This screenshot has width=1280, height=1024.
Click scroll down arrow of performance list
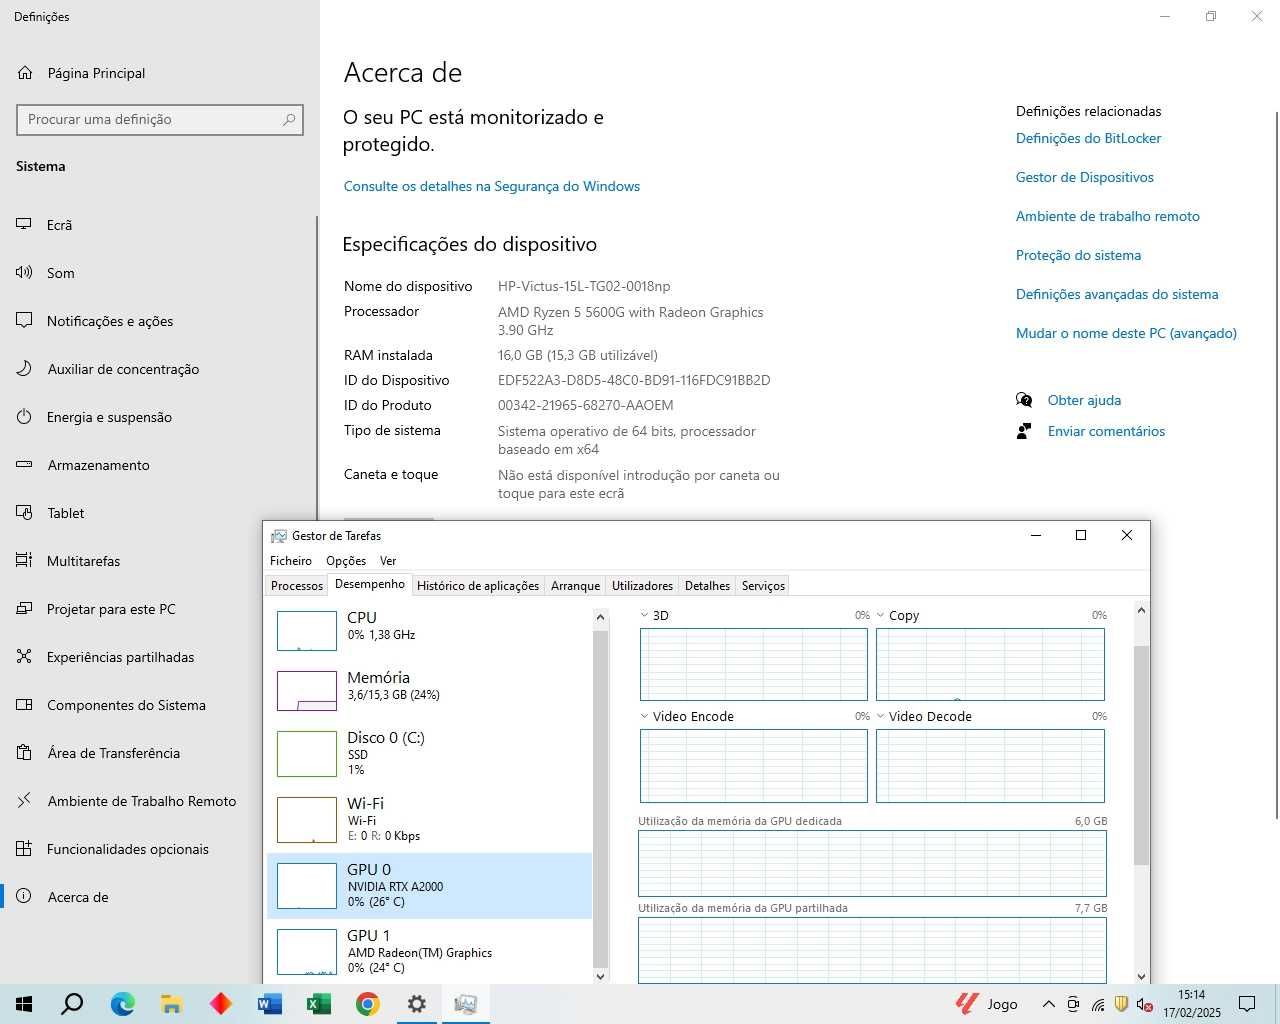[600, 976]
